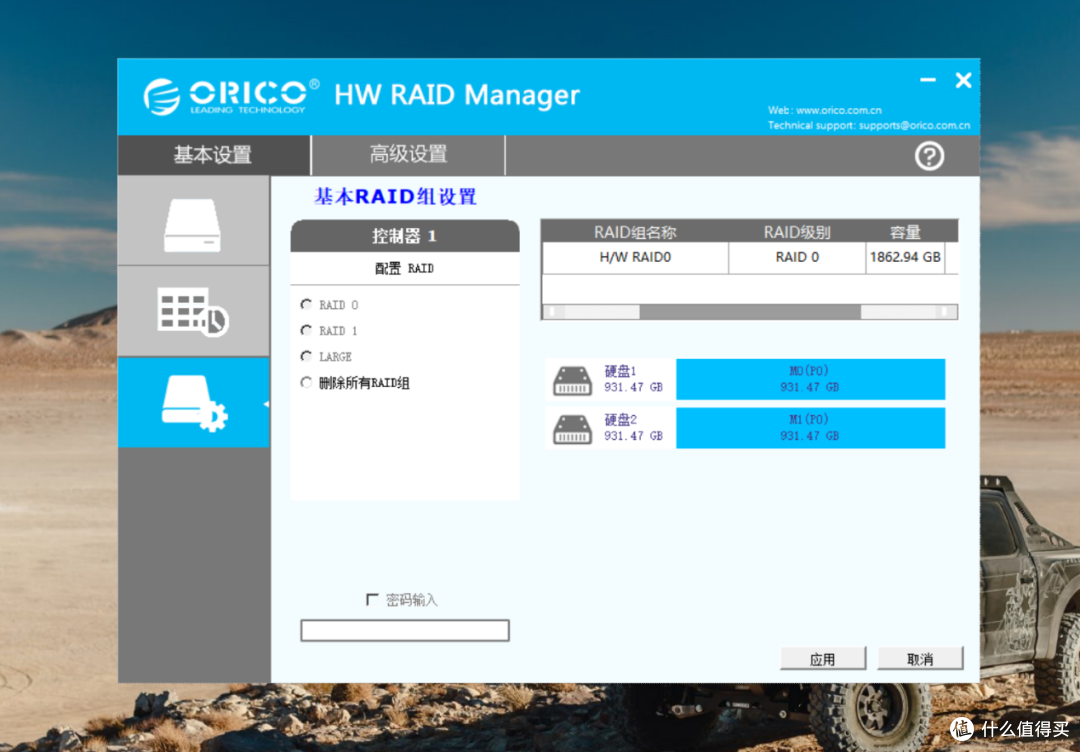Screen dimensions: 1080x752
Task: Select the M0(P0) disk member bar
Action: (x=810, y=379)
